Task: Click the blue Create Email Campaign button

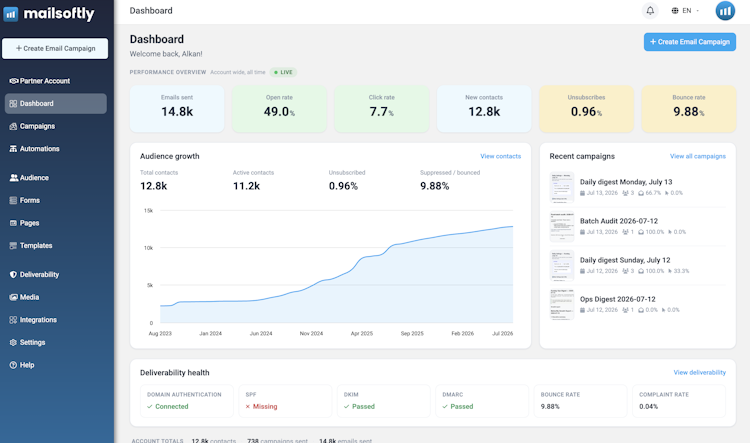Action: coord(690,42)
